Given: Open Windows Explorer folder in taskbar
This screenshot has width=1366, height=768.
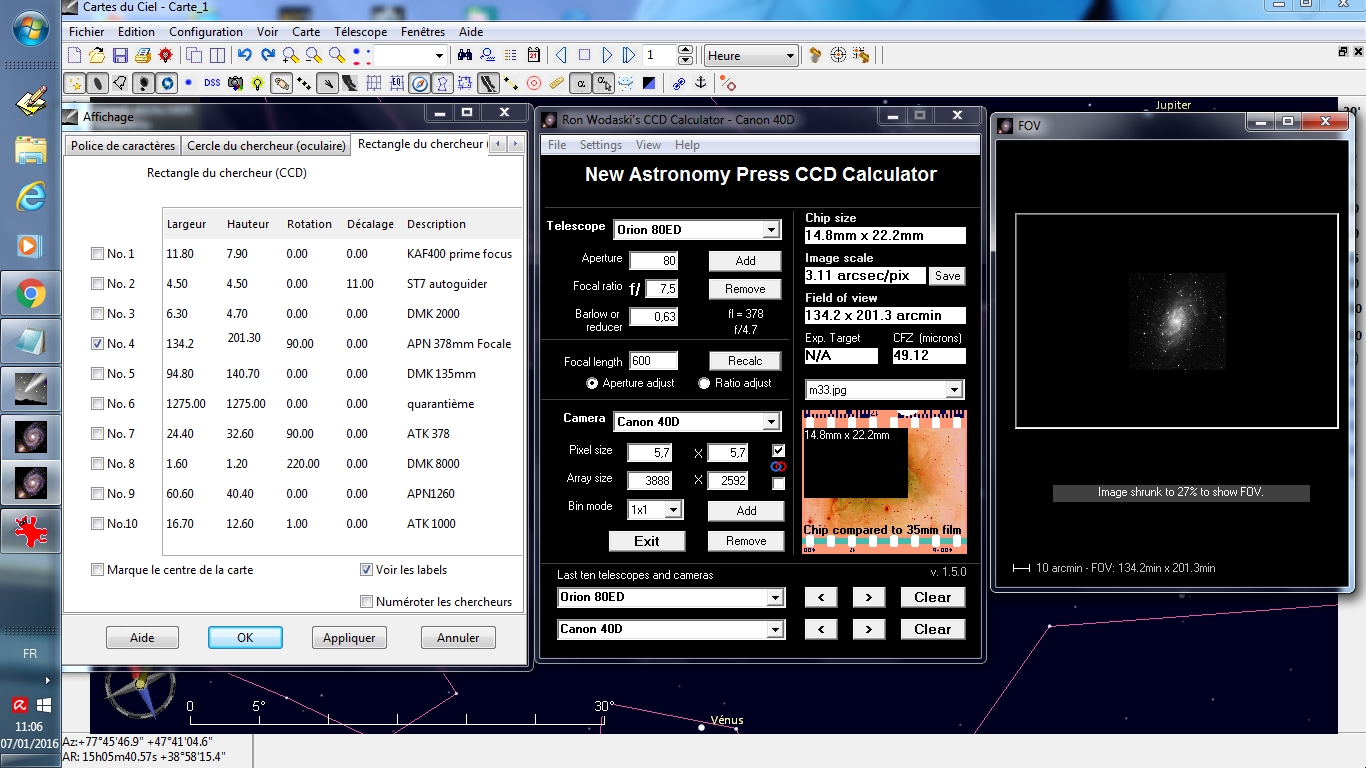Looking at the screenshot, I should [x=30, y=149].
